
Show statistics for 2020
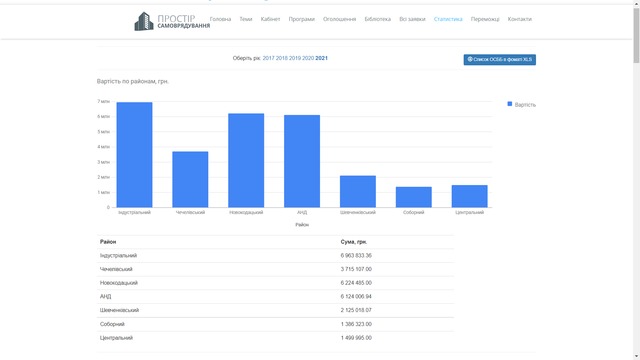point(308,58)
